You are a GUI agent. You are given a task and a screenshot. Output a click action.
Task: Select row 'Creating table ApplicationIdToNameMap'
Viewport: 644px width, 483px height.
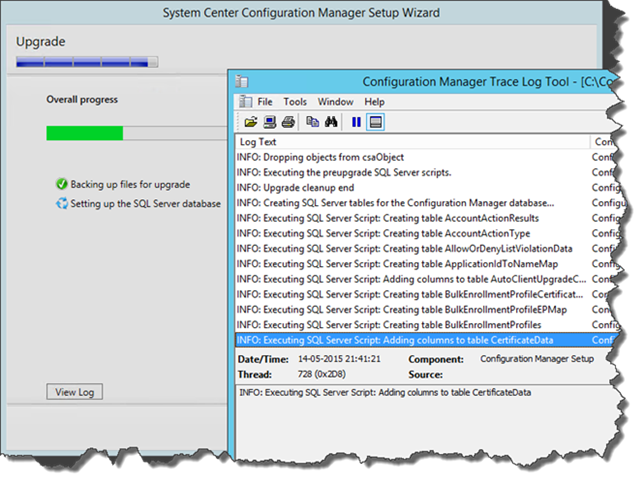point(426,264)
